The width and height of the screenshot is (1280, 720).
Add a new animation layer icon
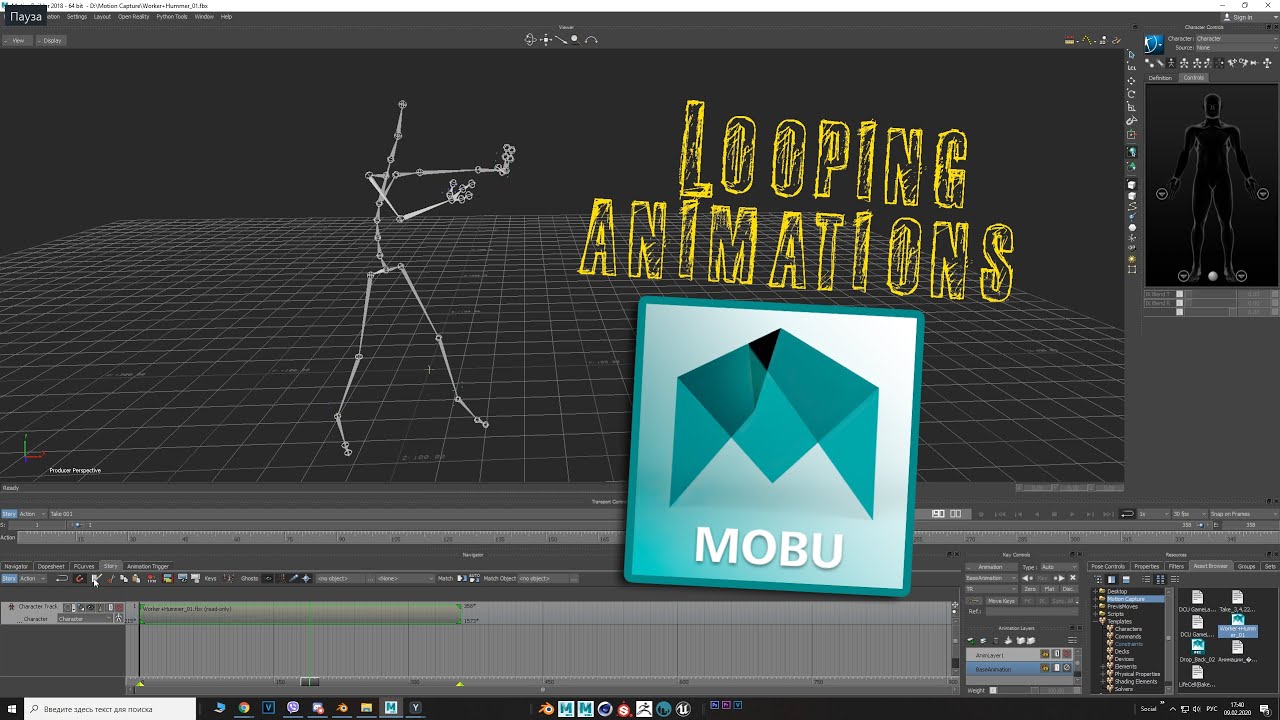[971, 641]
